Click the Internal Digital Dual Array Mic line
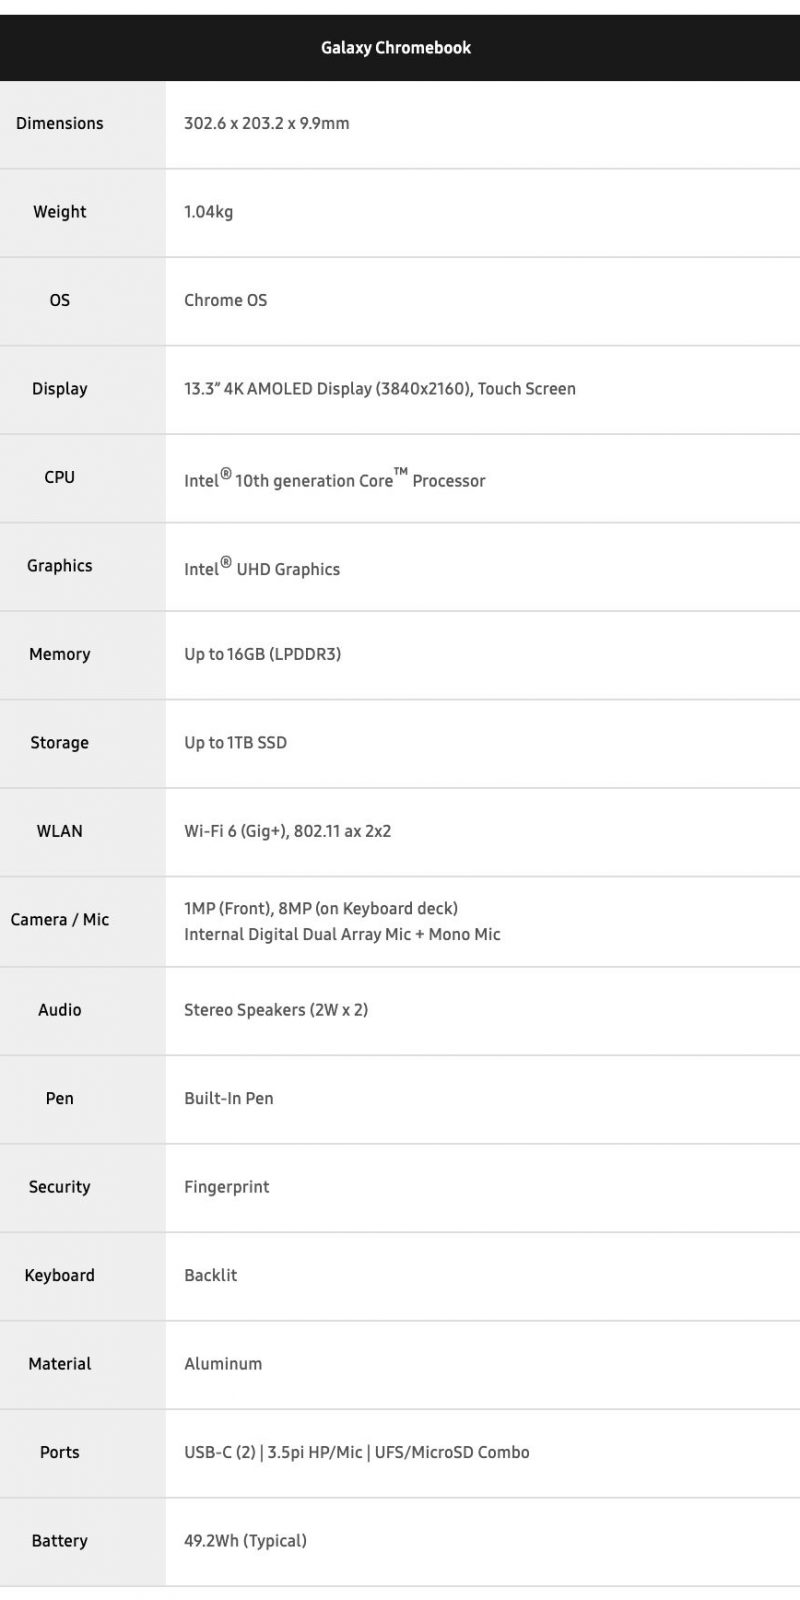800x1600 pixels. click(342, 934)
